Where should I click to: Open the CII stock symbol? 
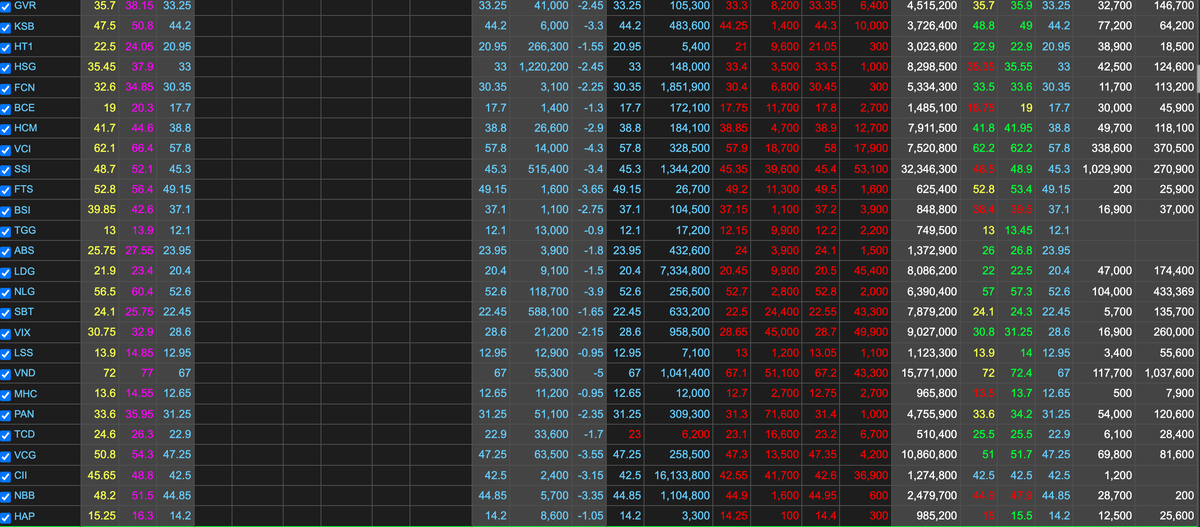[22, 475]
